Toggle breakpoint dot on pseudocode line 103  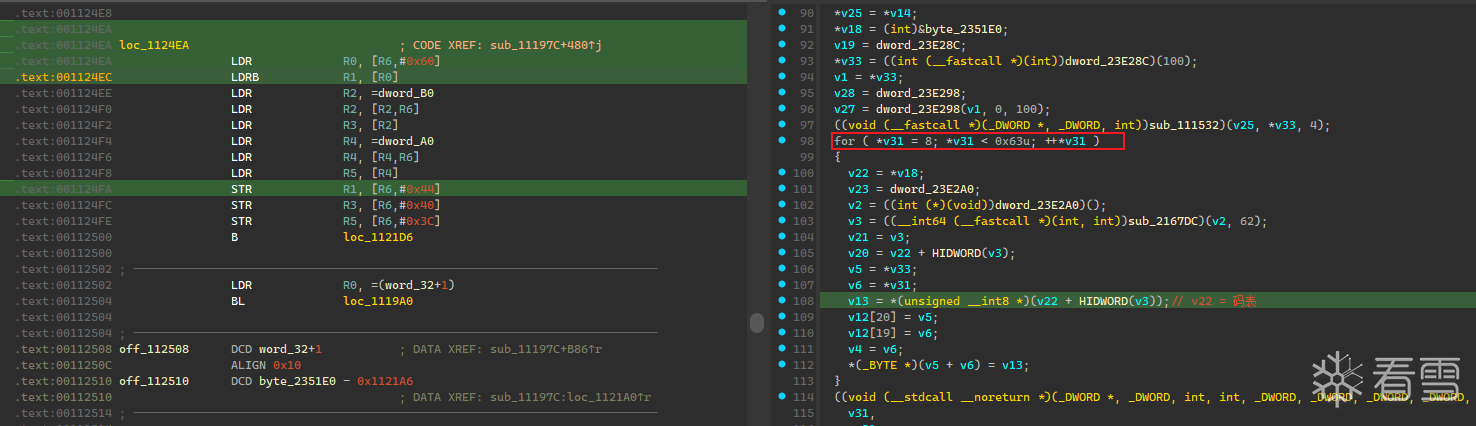pyautogui.click(x=780, y=221)
